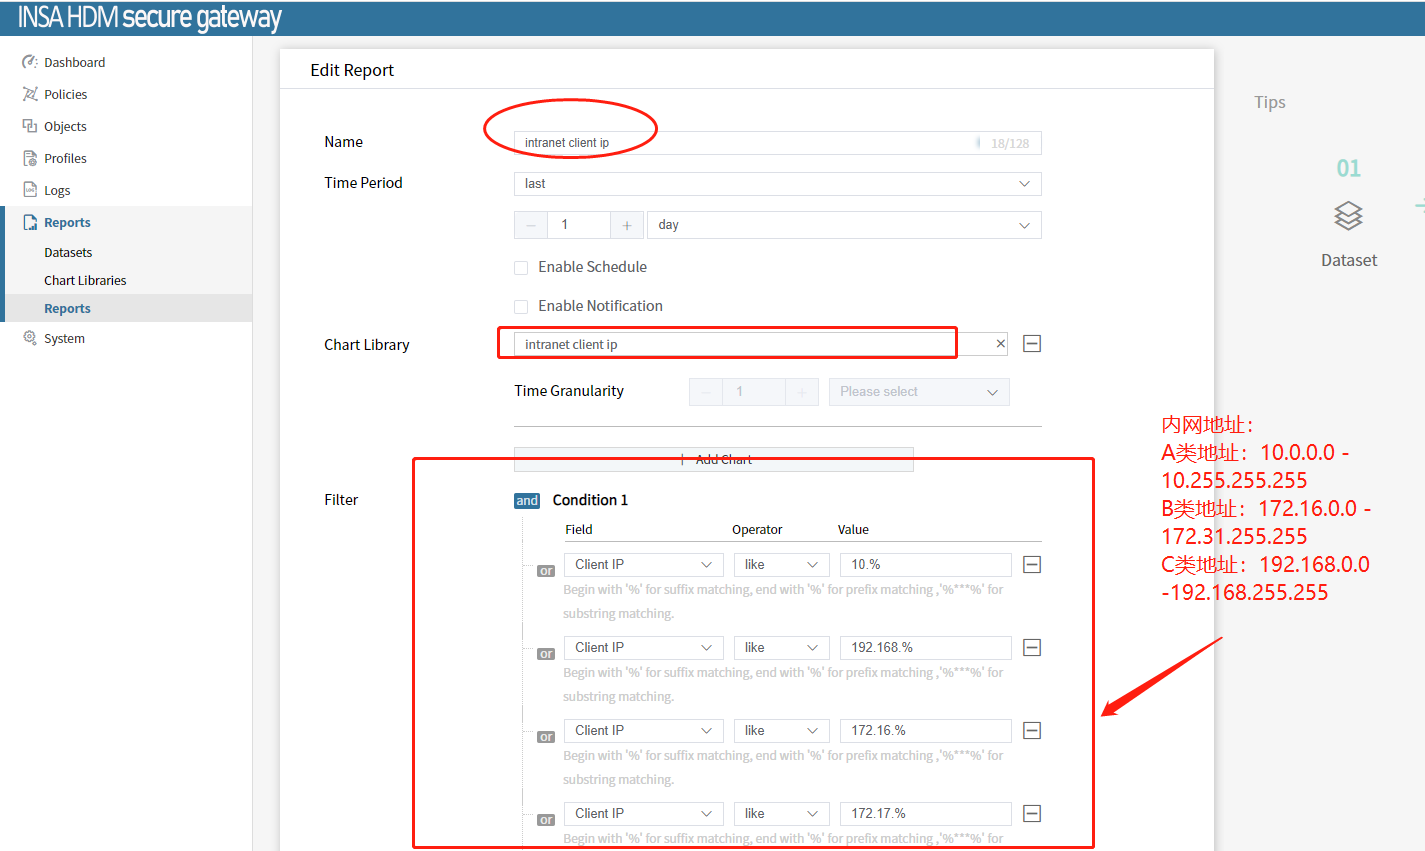1425x851 pixels.
Task: Go to Chart Libraries menu item
Action: pyautogui.click(x=85, y=281)
